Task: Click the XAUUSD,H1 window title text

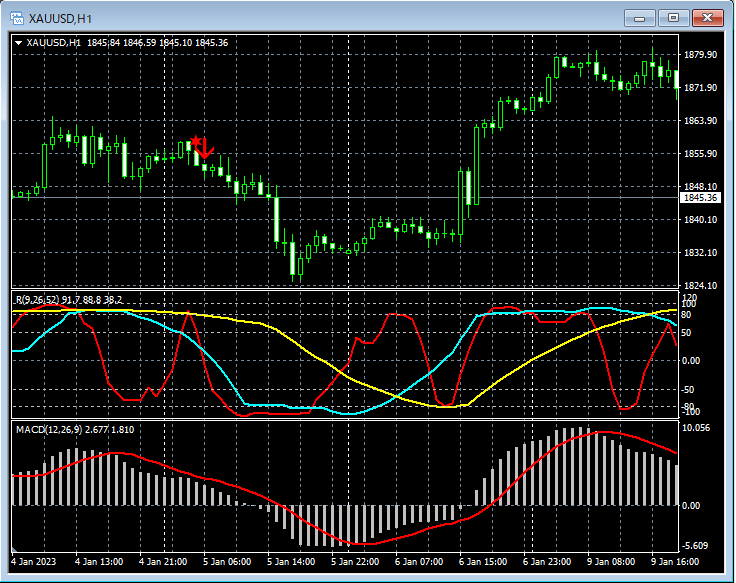Action: click(x=60, y=19)
